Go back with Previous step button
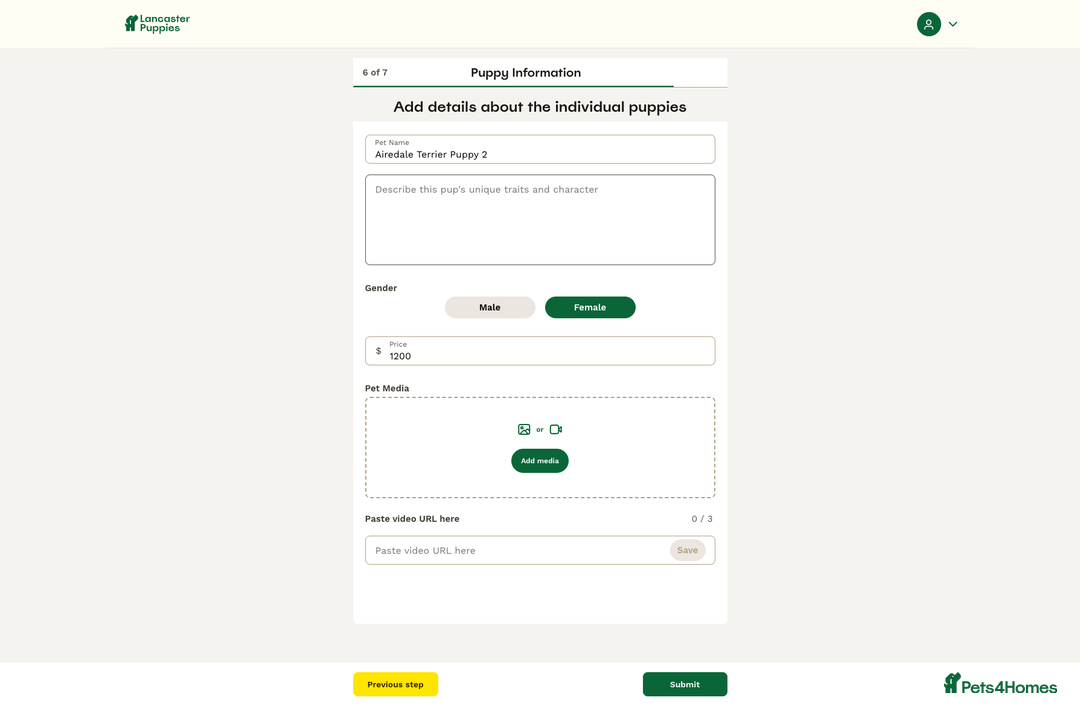This screenshot has height=706, width=1080. tap(395, 684)
